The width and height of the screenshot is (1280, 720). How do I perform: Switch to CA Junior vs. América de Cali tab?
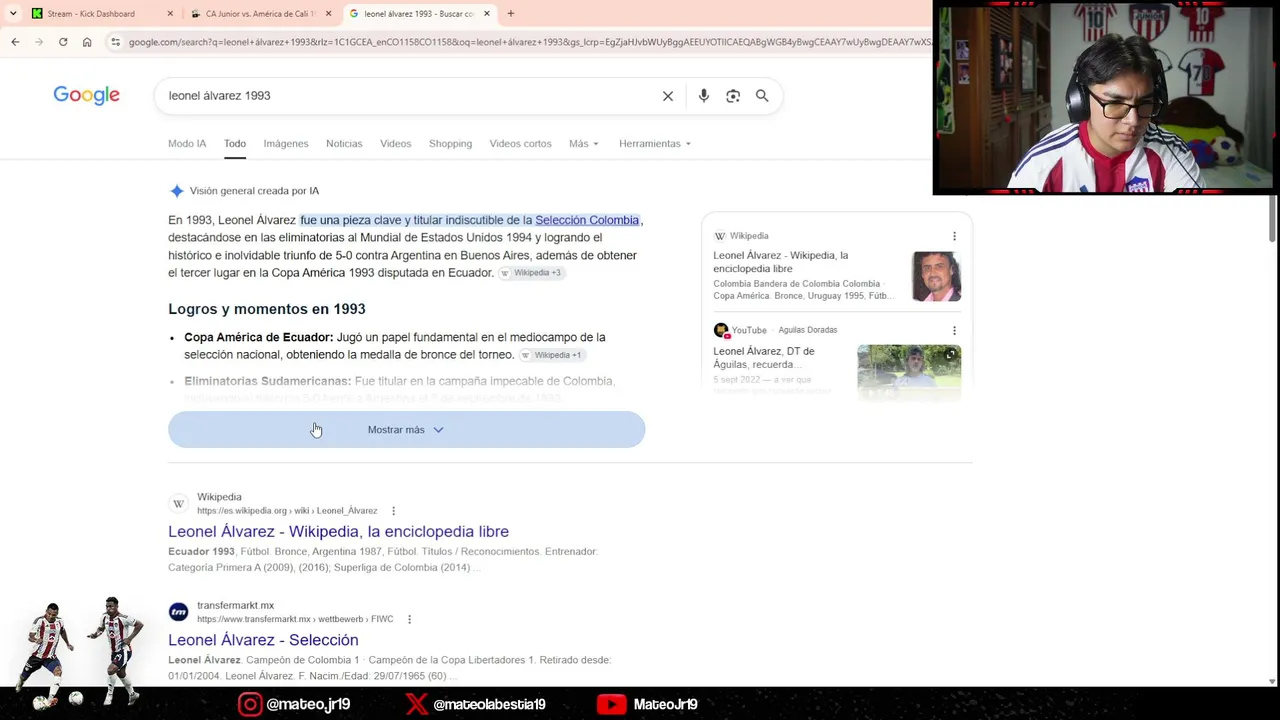[x=260, y=14]
